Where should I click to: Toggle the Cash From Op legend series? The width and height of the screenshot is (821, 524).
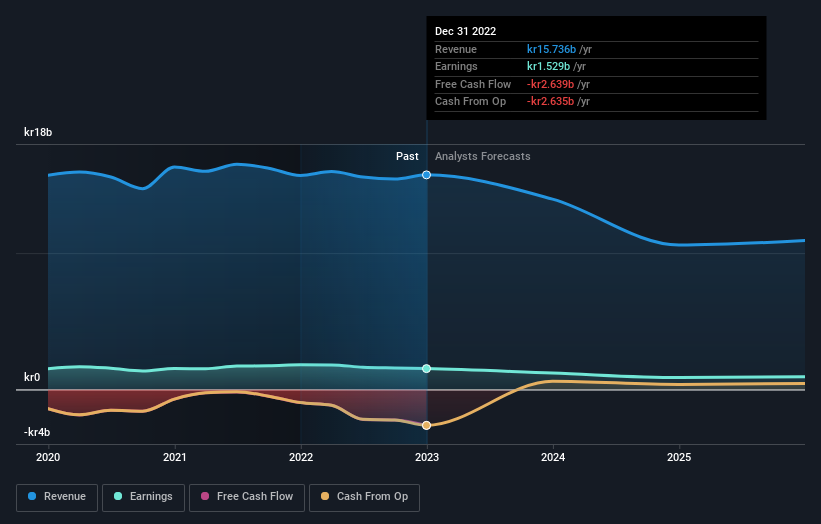click(x=364, y=497)
